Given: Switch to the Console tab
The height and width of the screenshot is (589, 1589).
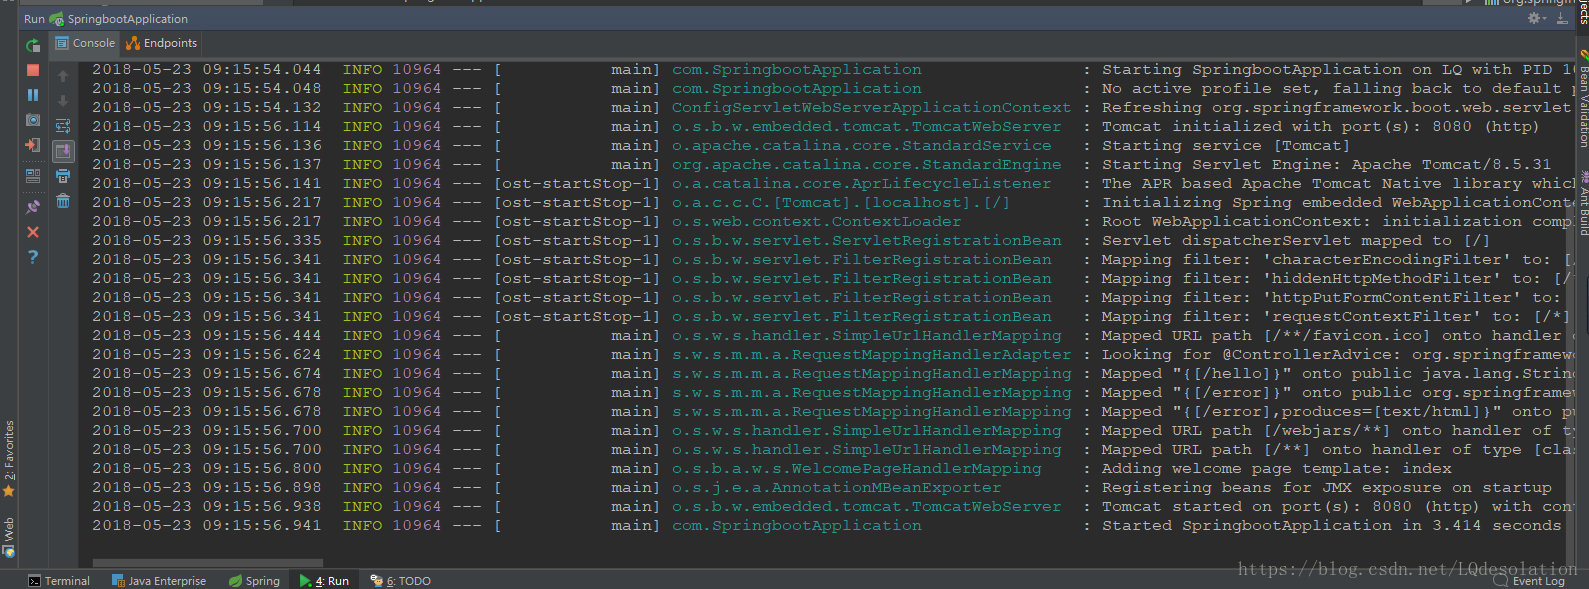Looking at the screenshot, I should point(85,43).
